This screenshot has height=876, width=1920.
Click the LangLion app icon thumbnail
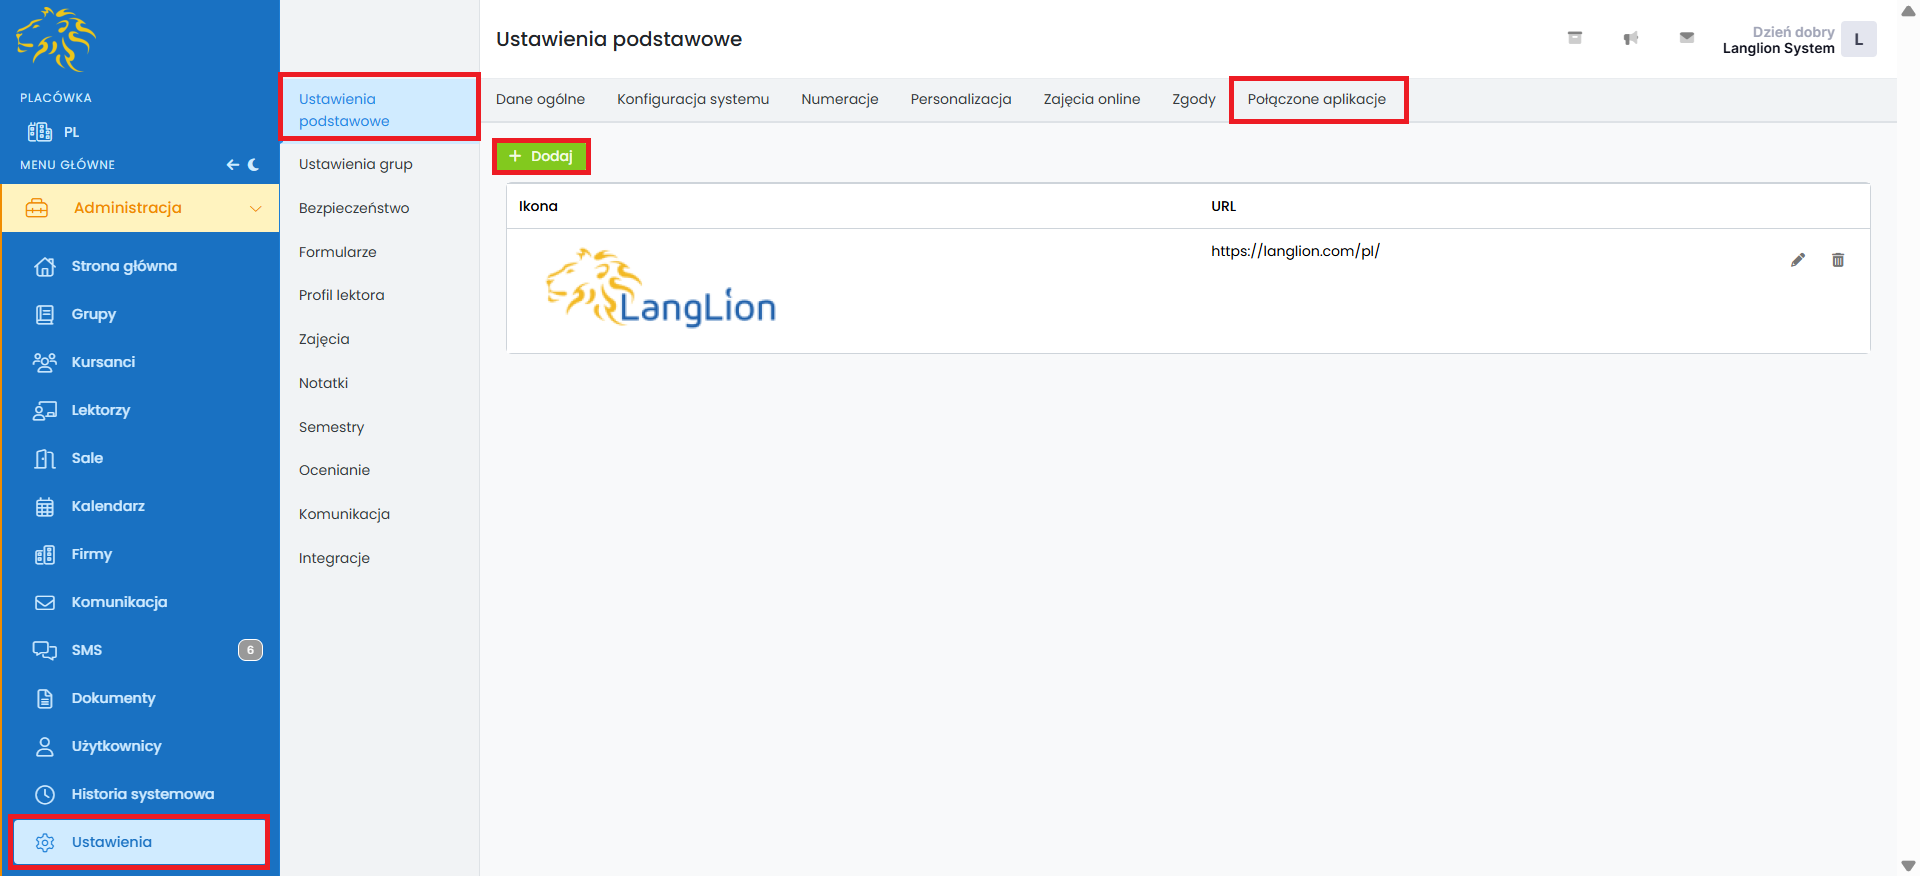(661, 289)
